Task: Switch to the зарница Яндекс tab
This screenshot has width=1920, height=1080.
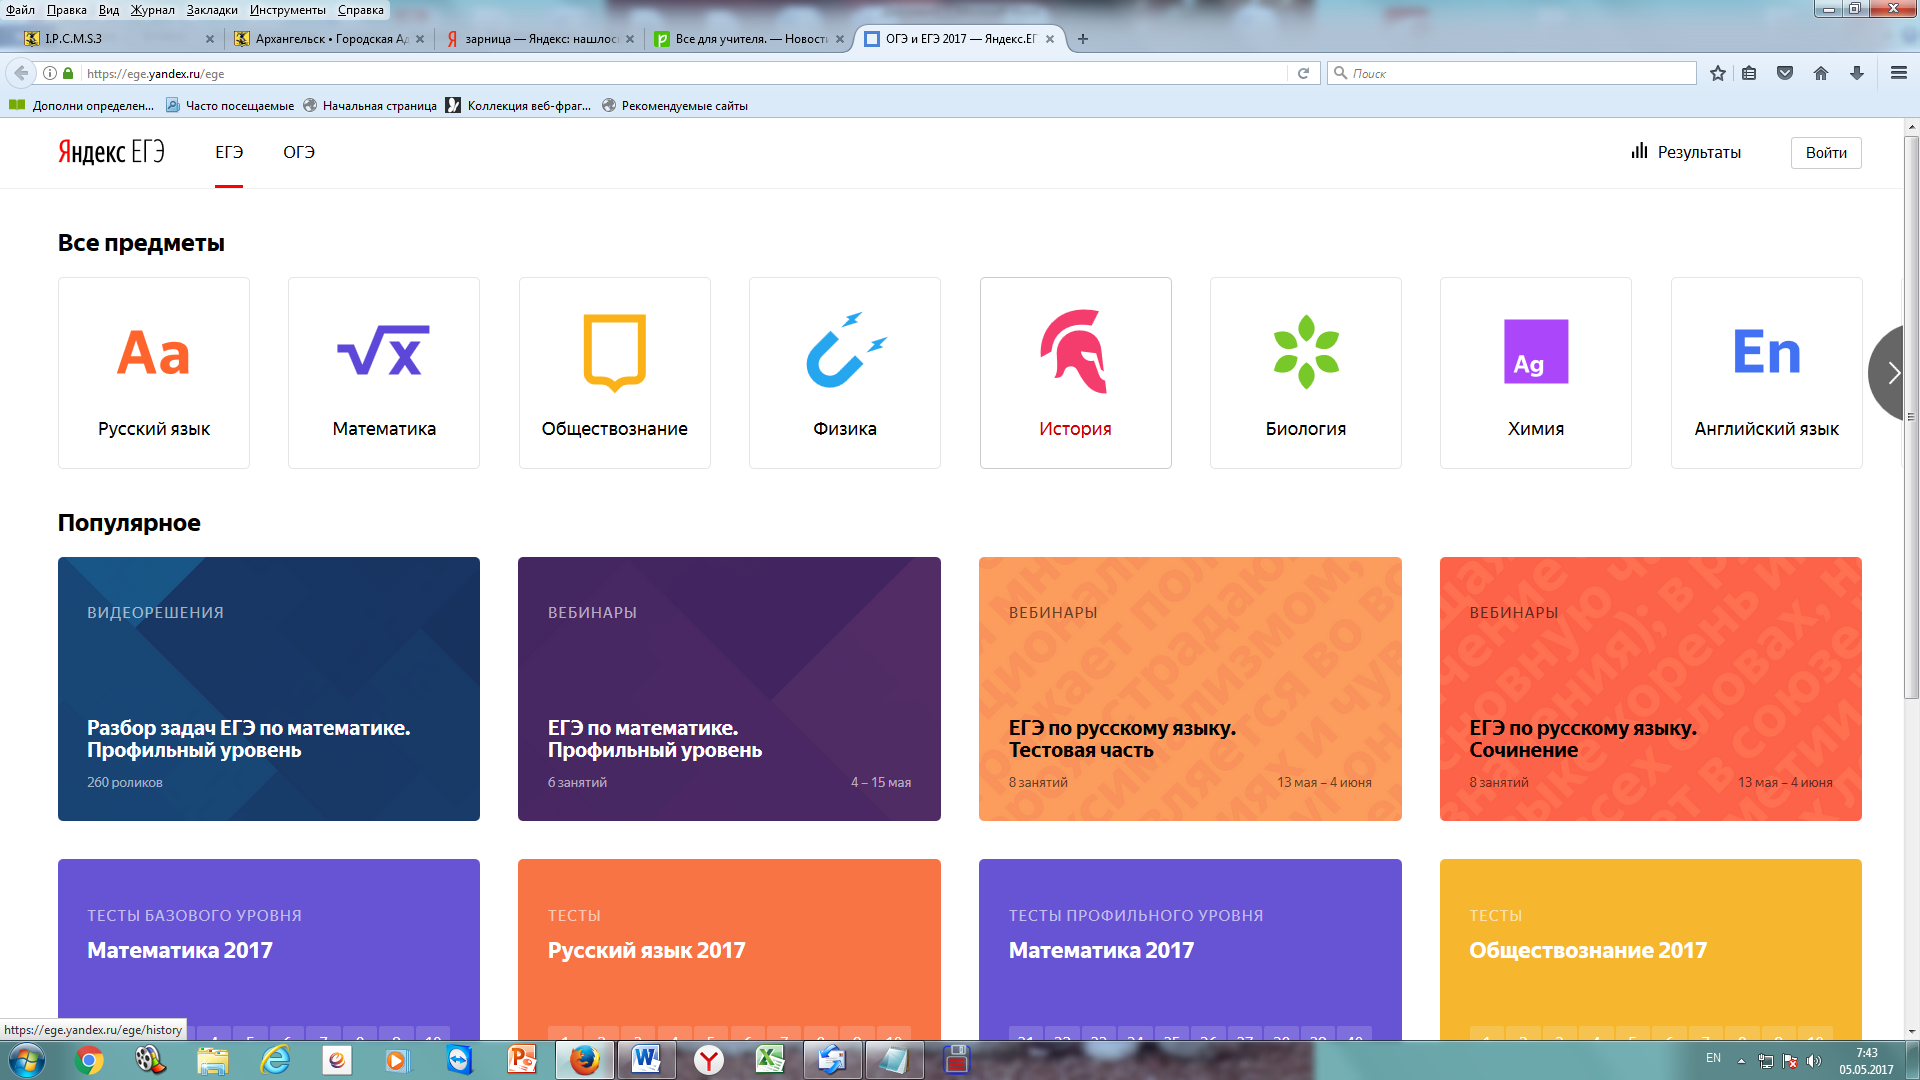Action: [538, 39]
